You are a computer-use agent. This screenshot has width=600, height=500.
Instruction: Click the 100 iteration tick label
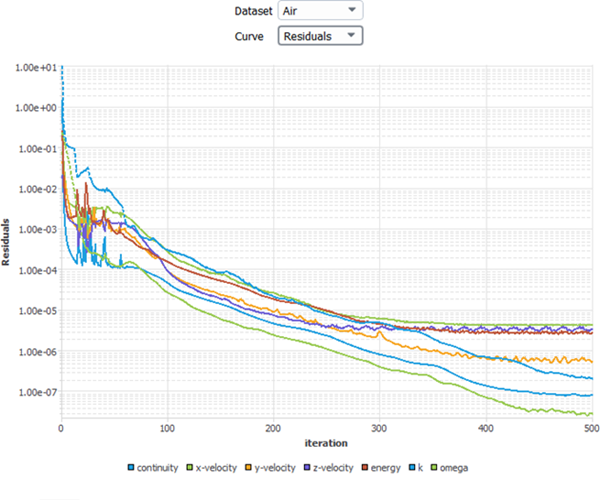pos(167,428)
